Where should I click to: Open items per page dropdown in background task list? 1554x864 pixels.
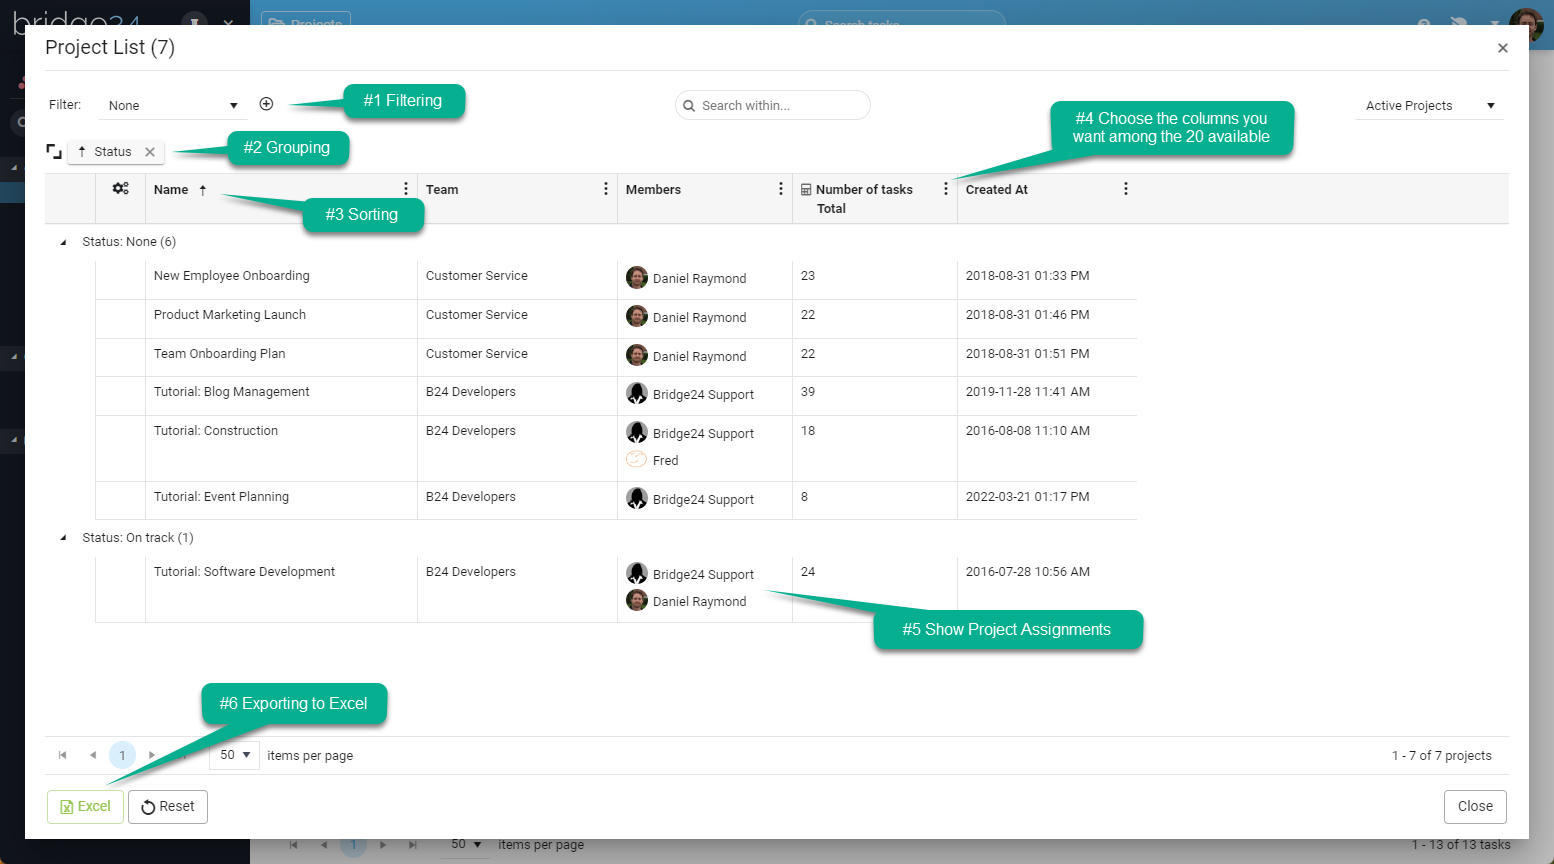pos(464,845)
